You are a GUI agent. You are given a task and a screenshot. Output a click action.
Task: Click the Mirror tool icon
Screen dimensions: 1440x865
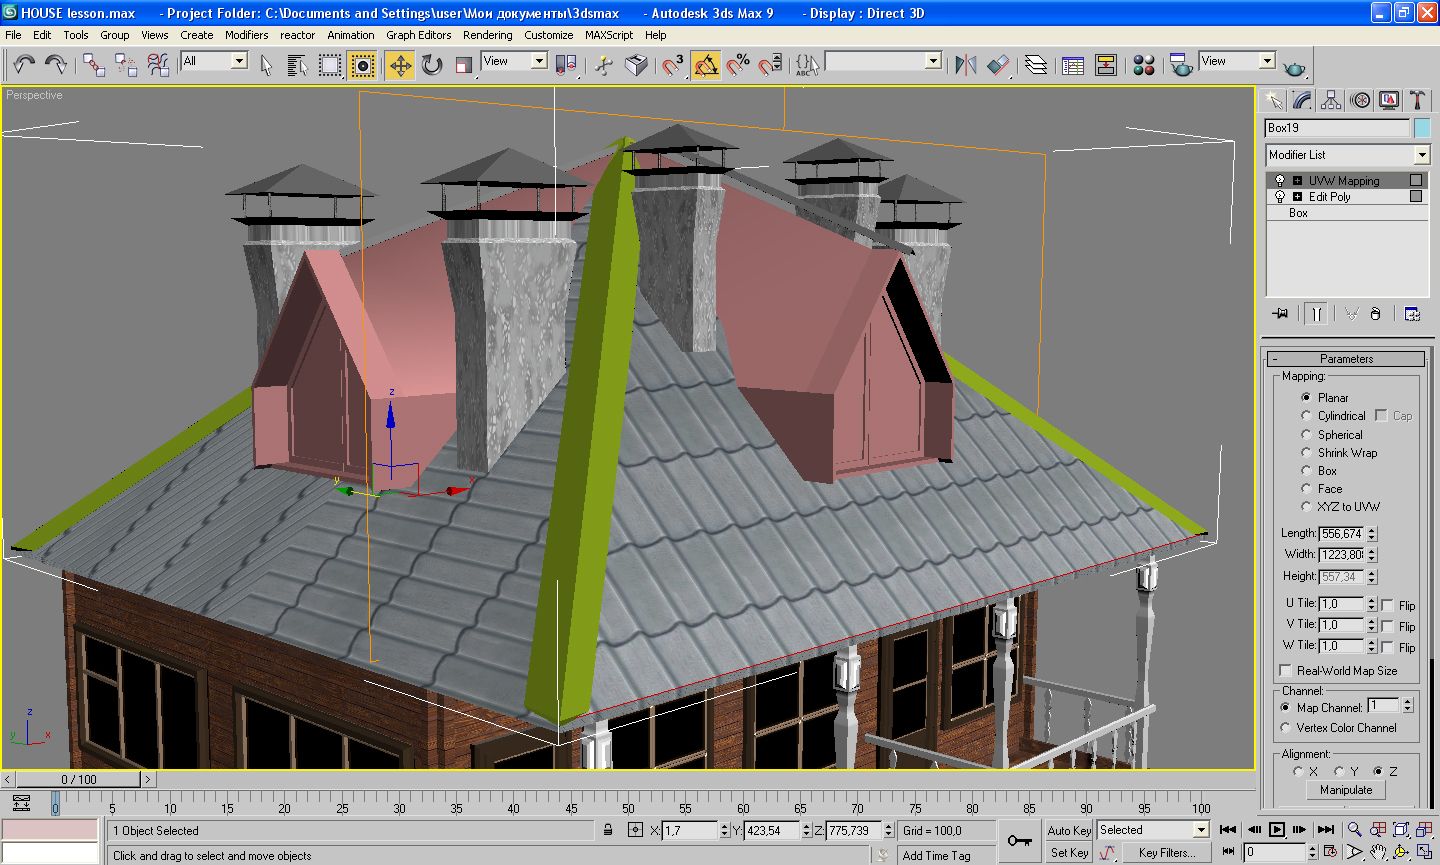point(966,65)
